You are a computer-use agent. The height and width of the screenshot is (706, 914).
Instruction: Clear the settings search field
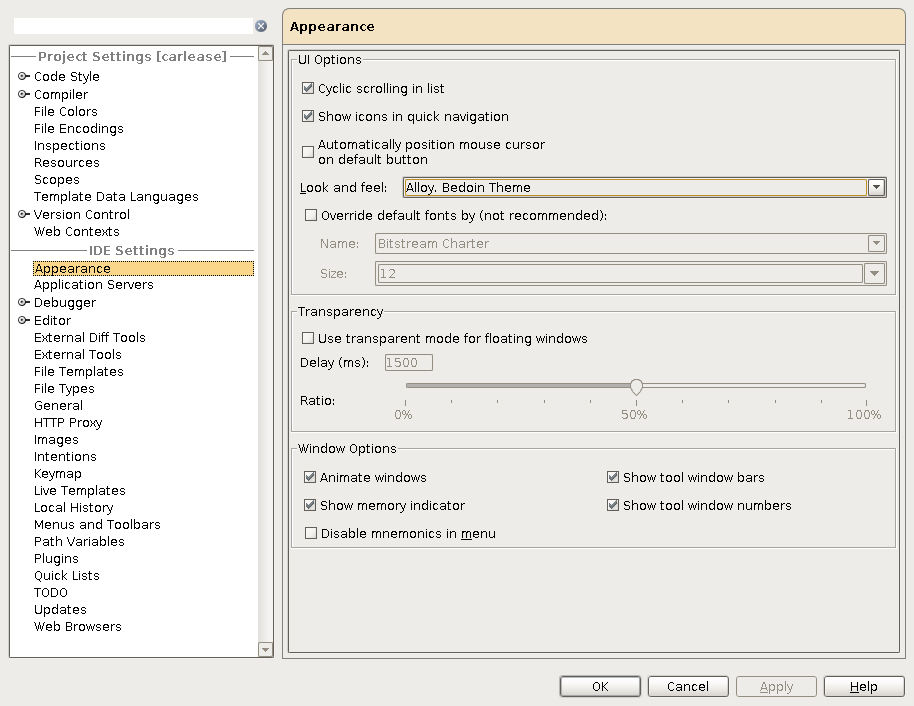(261, 26)
